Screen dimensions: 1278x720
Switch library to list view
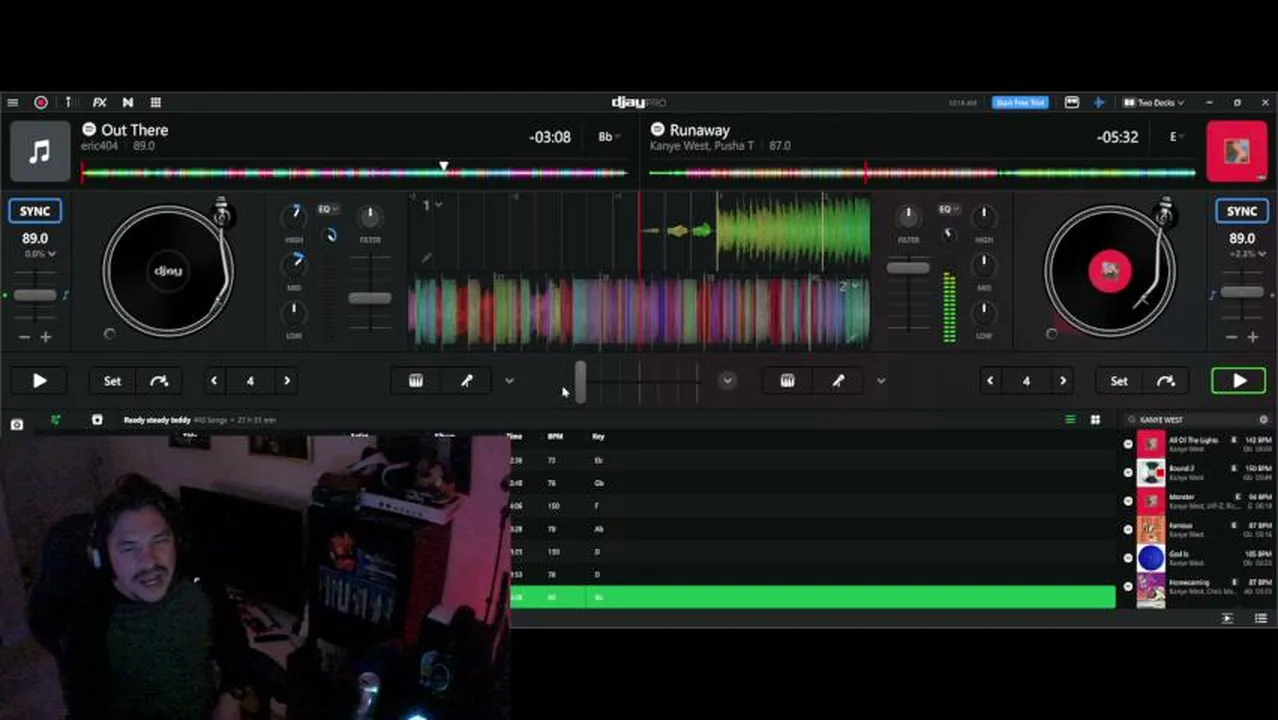pyautogui.click(x=1070, y=420)
